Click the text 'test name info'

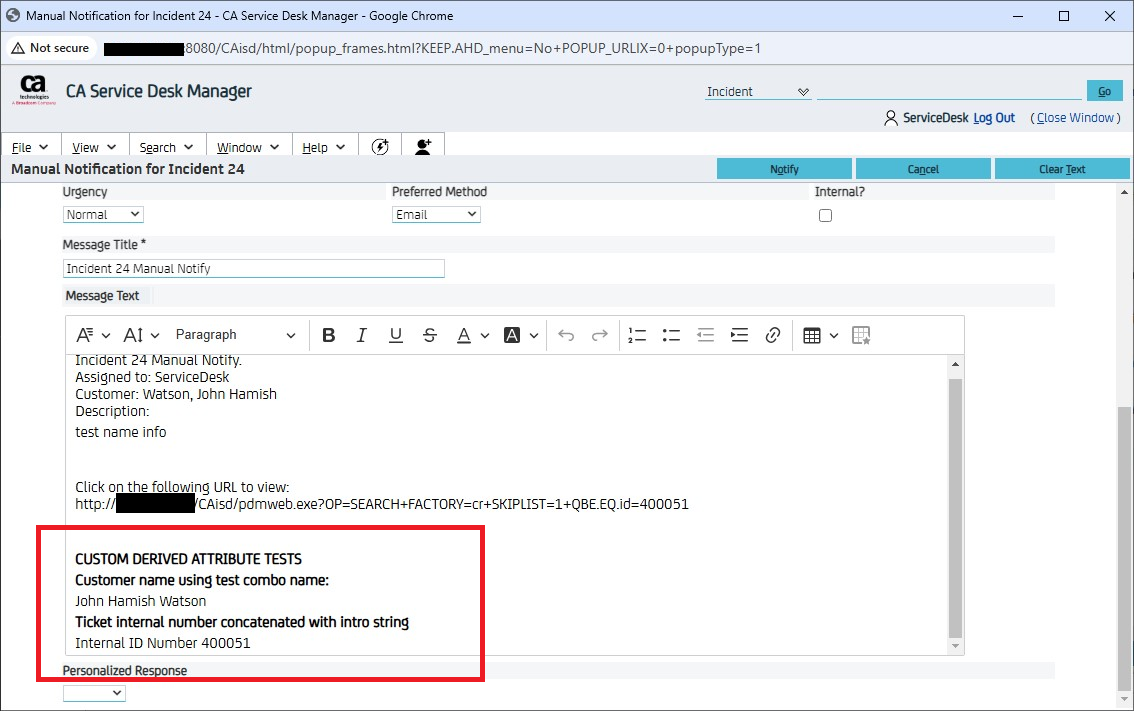tap(121, 432)
